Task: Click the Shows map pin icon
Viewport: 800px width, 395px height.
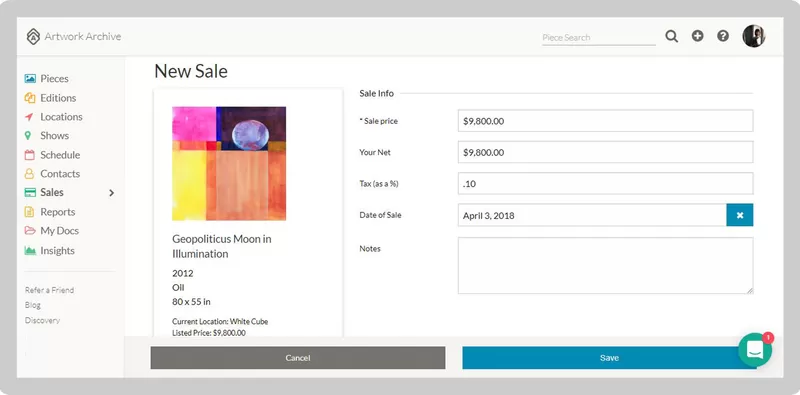Action: point(28,136)
